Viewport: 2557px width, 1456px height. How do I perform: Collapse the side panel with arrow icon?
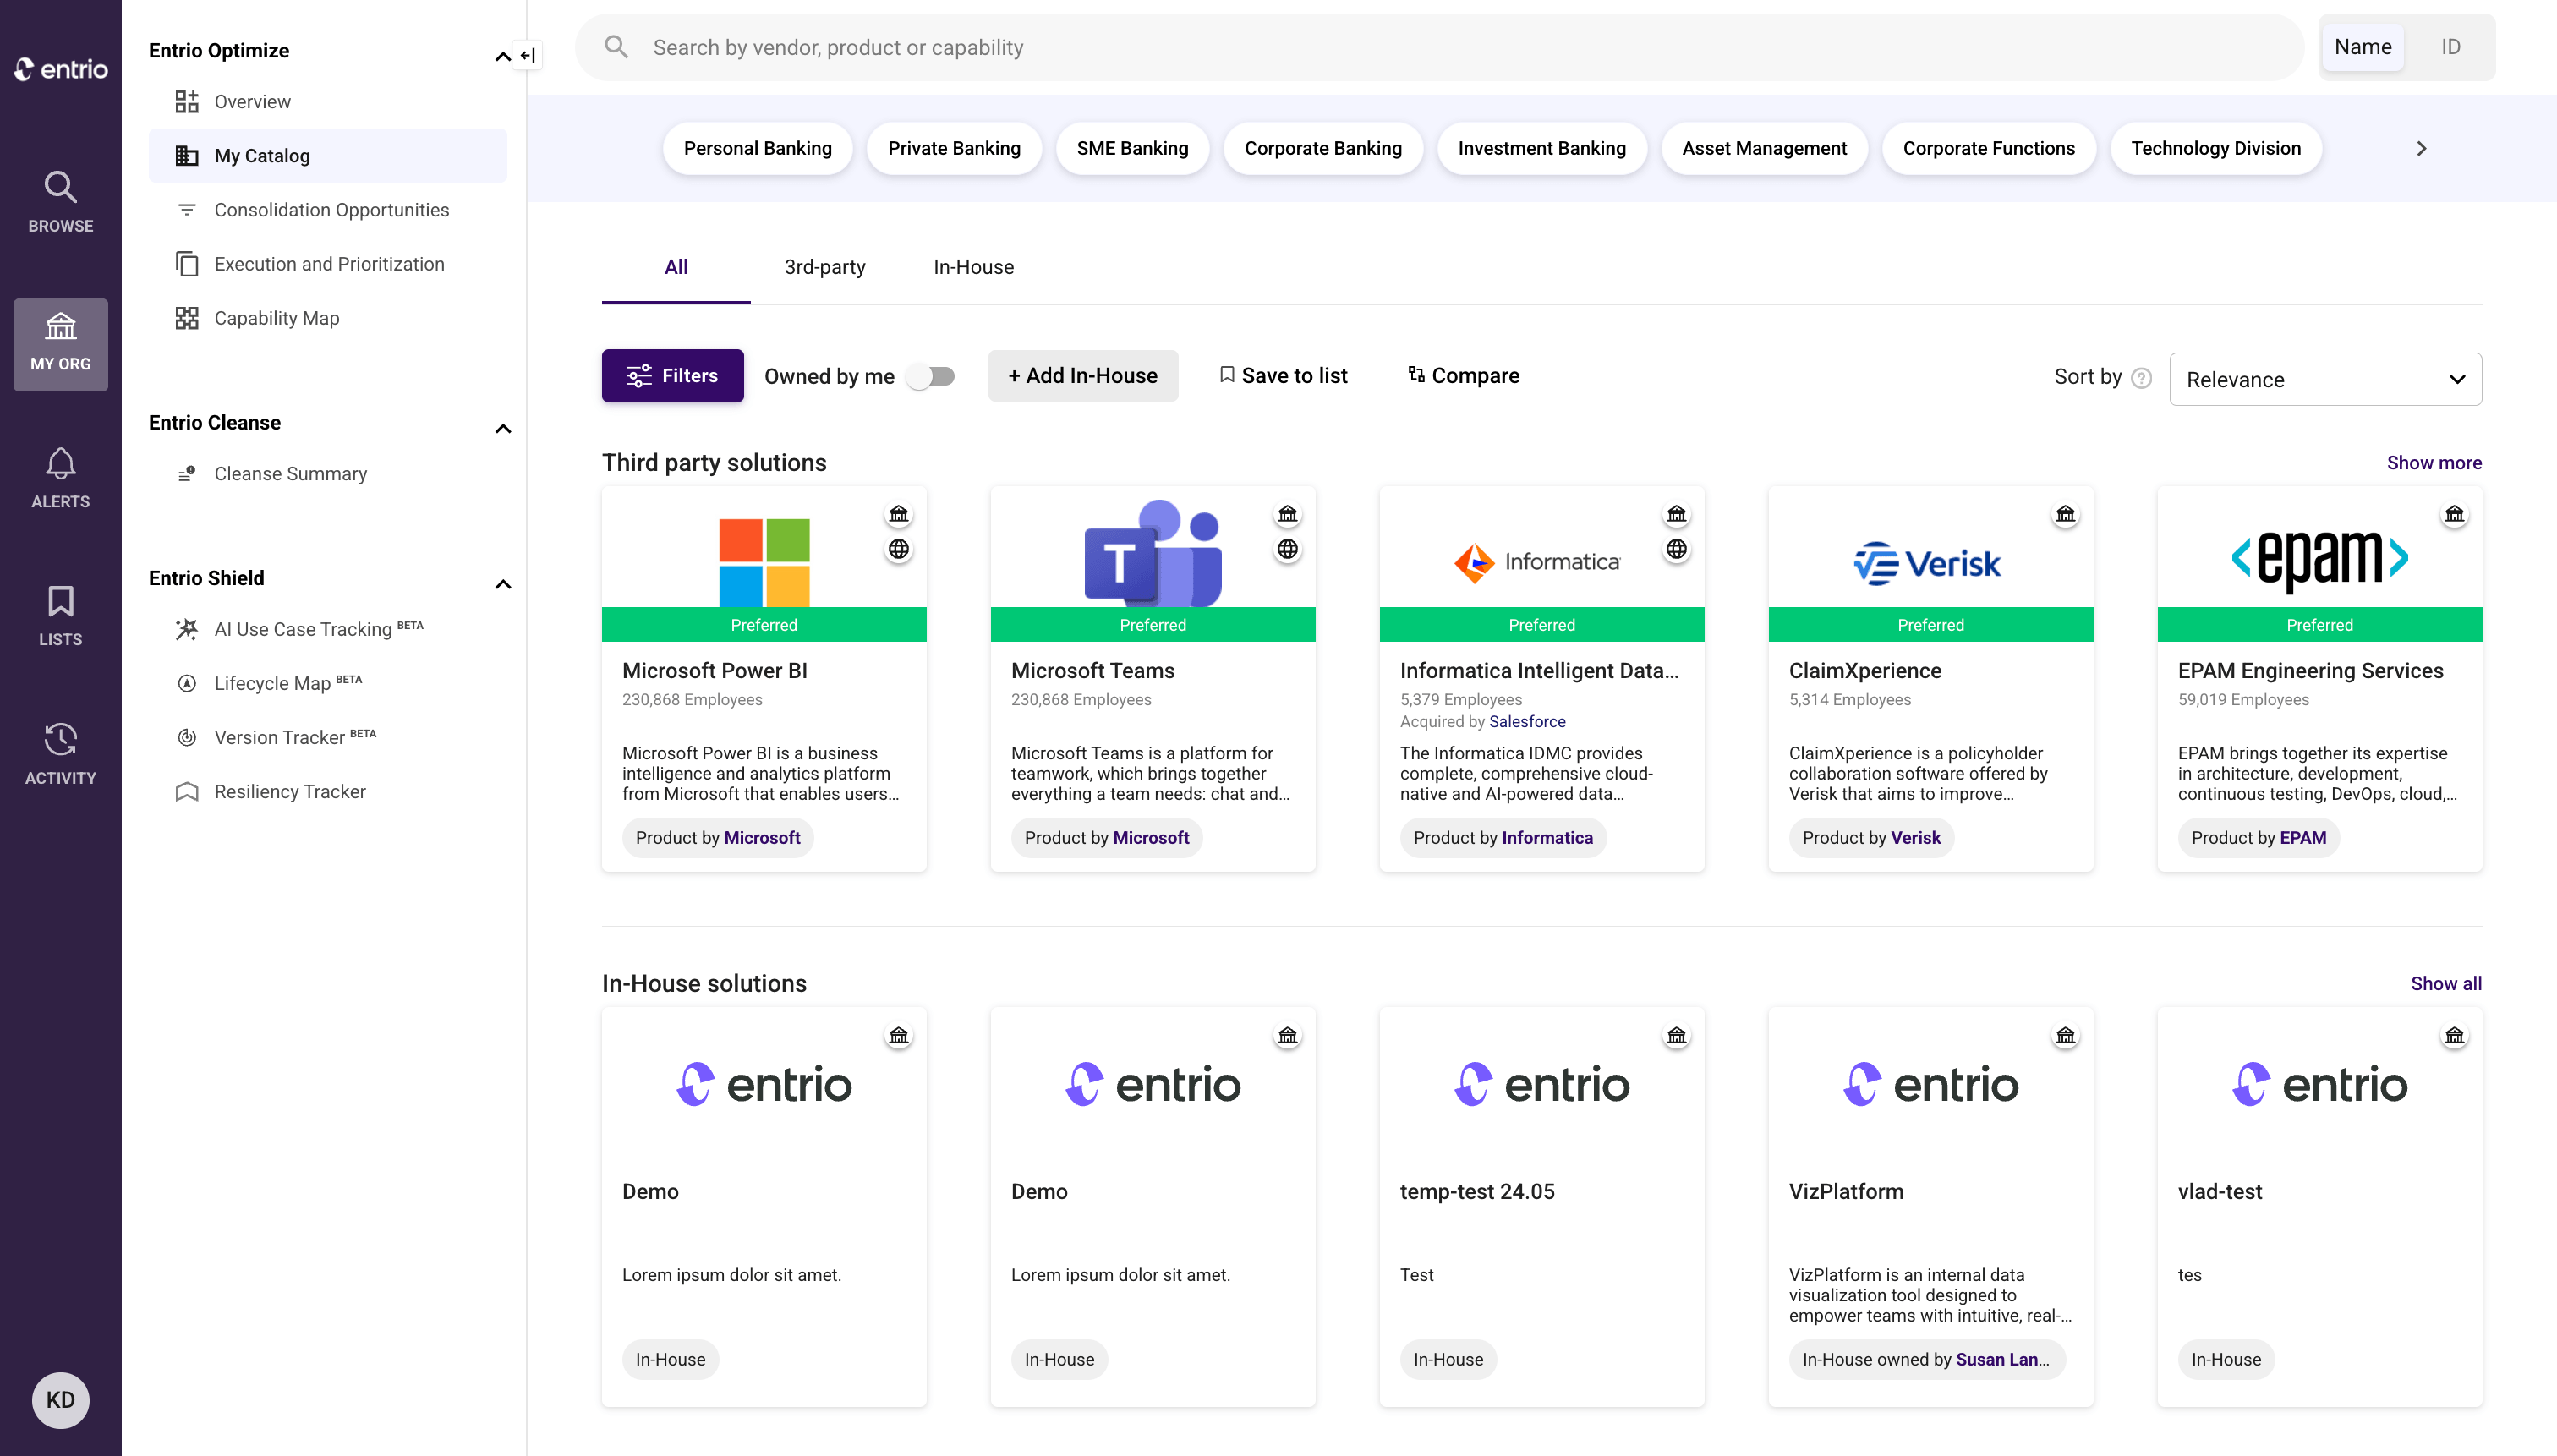point(528,55)
